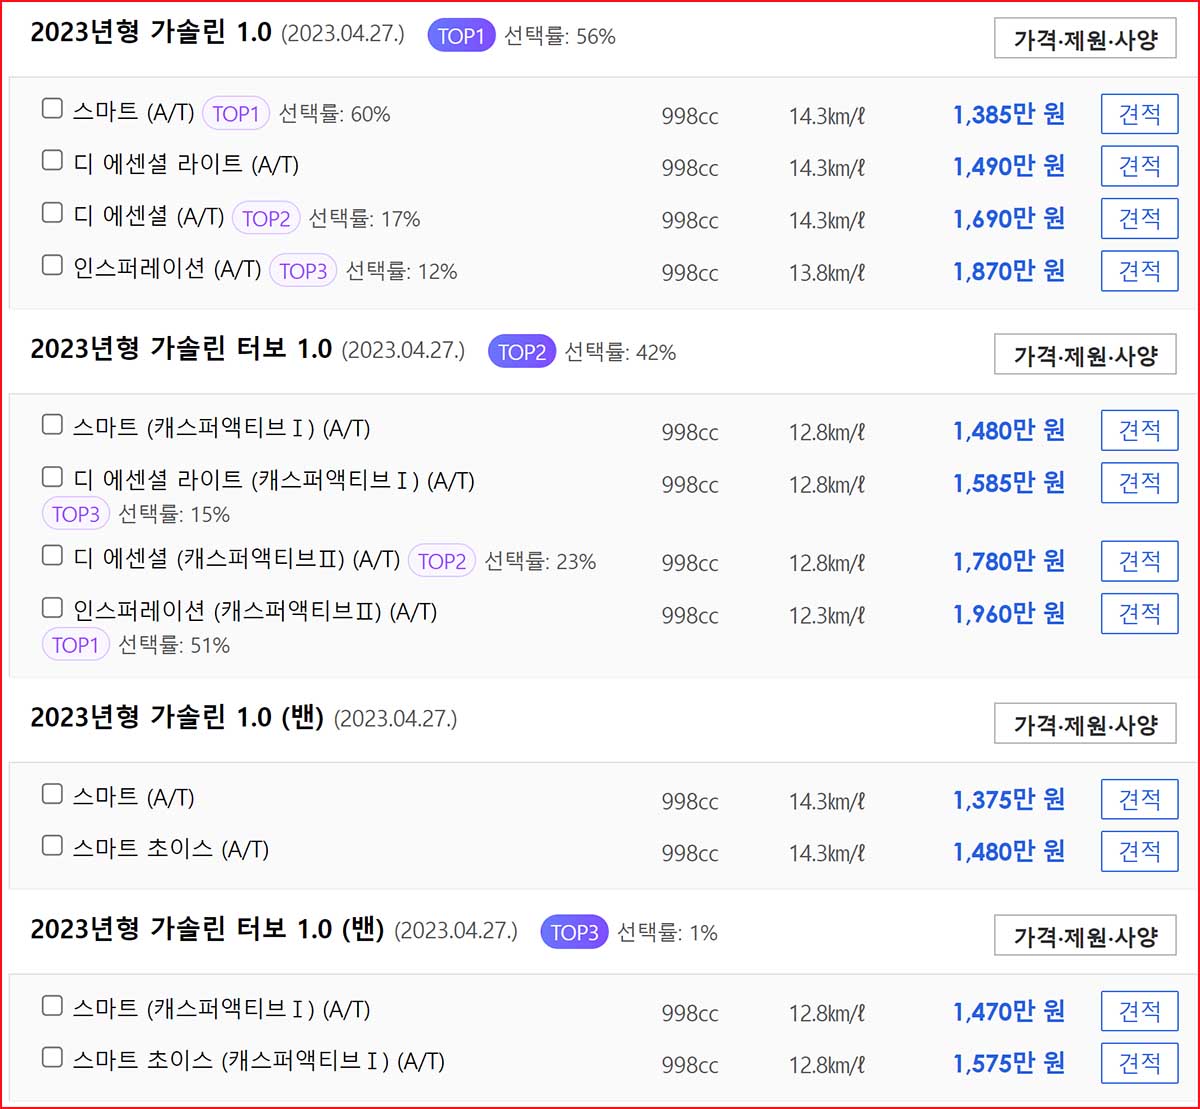Check 인스퍼레이션 (캐스퍼액티브Ⅱ) 1,960만 원 checkbox

pos(52,608)
